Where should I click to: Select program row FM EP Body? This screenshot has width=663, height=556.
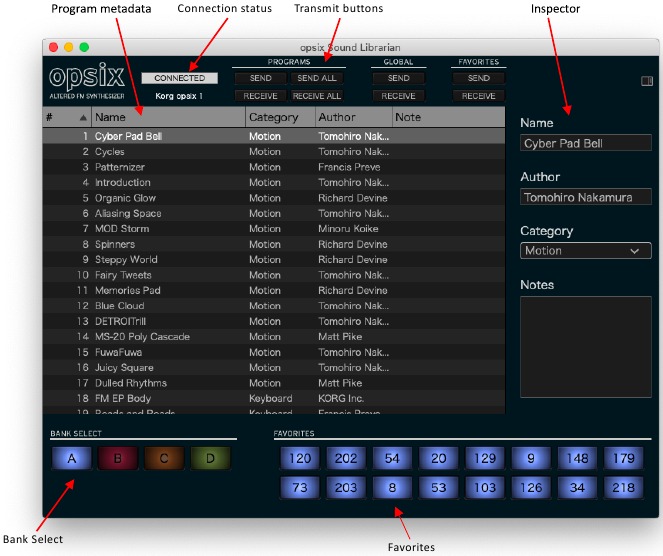pyautogui.click(x=274, y=398)
